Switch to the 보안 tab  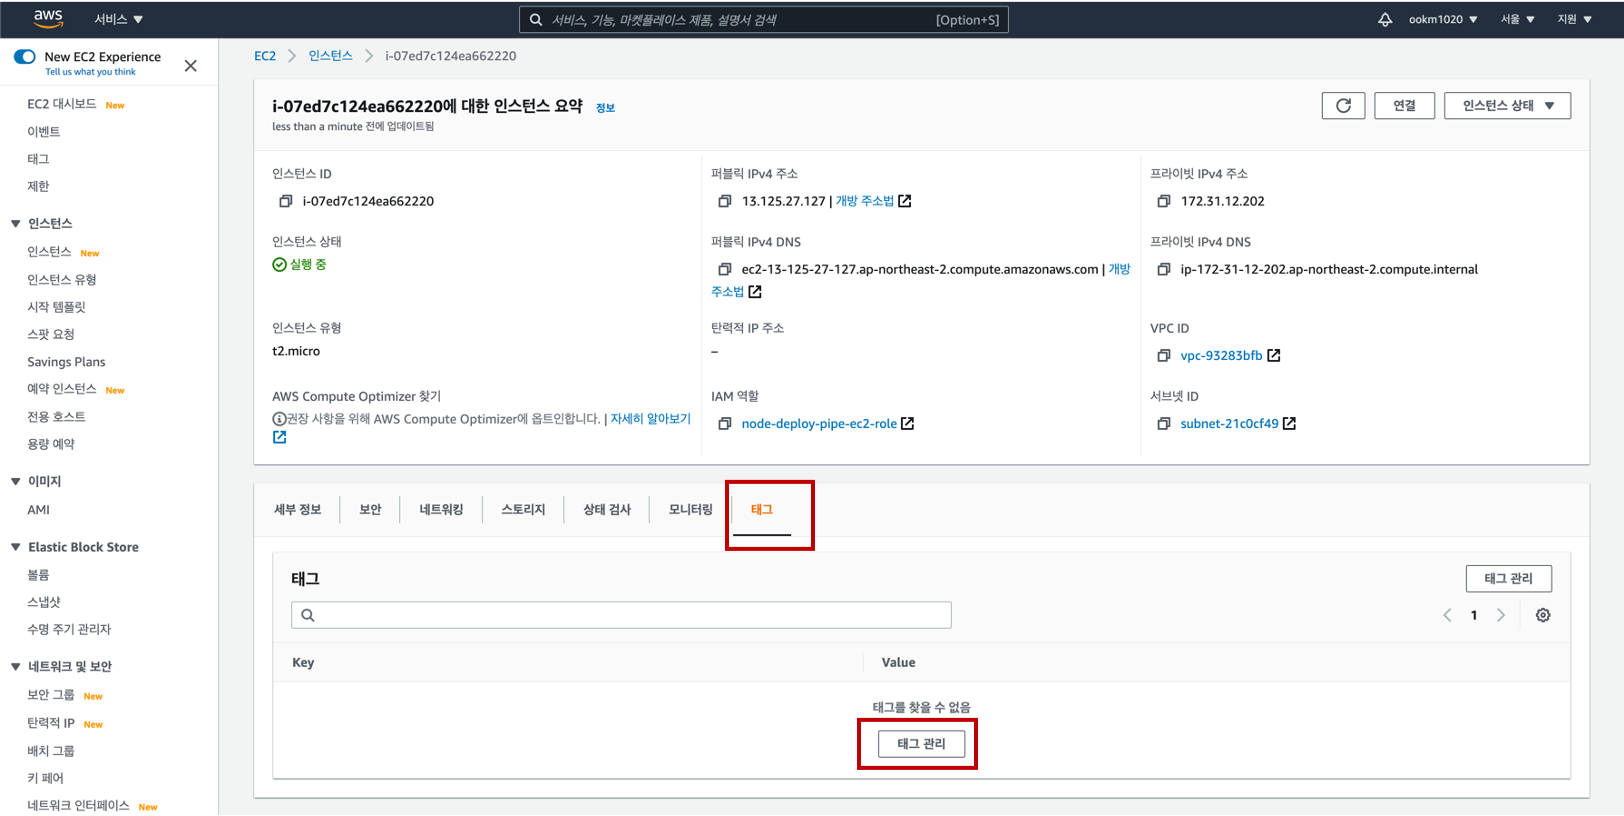point(370,510)
